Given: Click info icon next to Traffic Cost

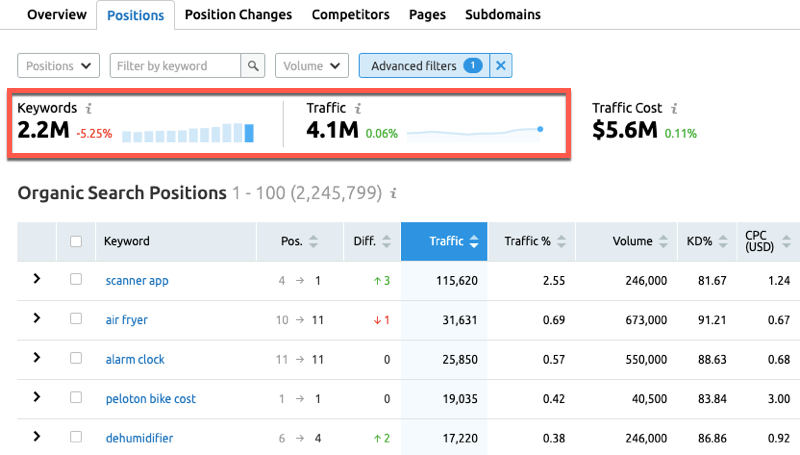Looking at the screenshot, I should tap(675, 108).
